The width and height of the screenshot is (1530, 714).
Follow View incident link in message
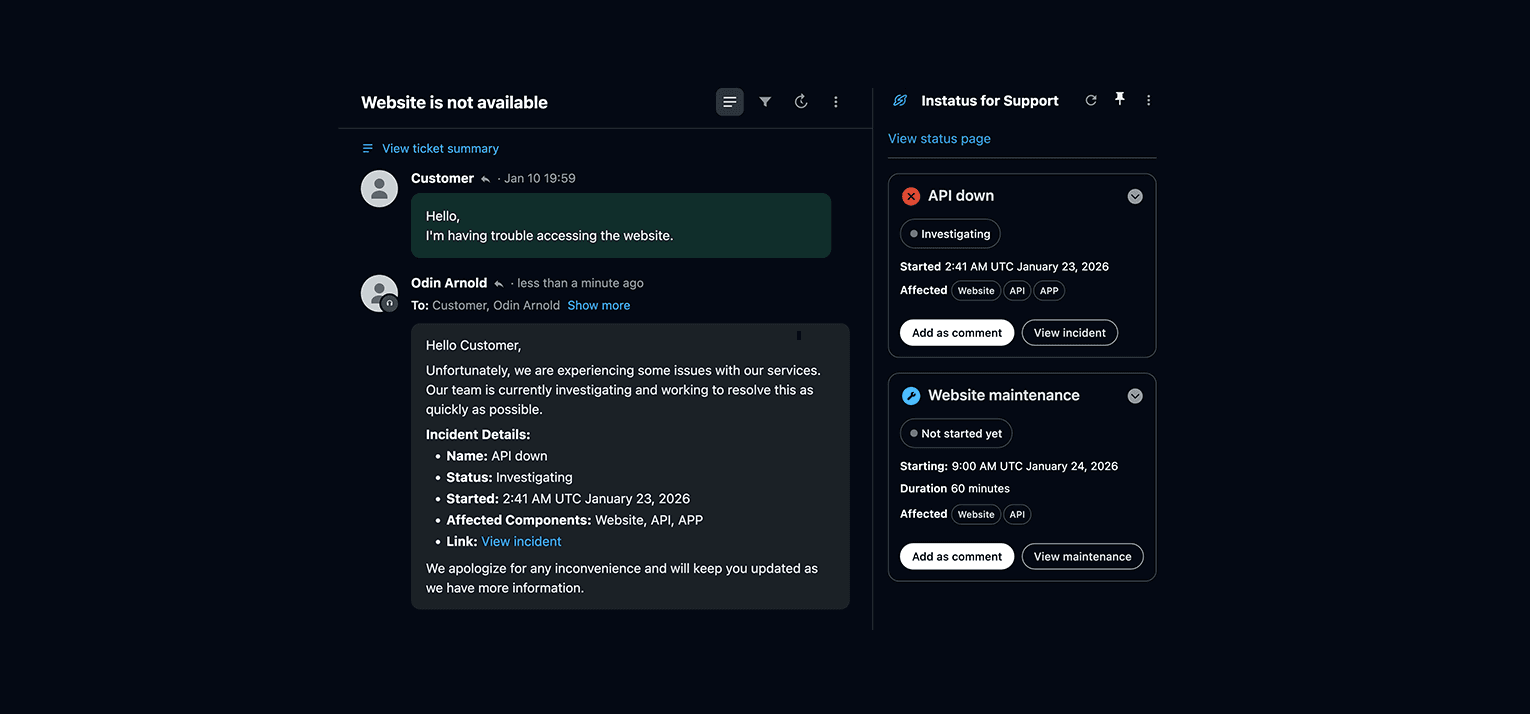[521, 542]
